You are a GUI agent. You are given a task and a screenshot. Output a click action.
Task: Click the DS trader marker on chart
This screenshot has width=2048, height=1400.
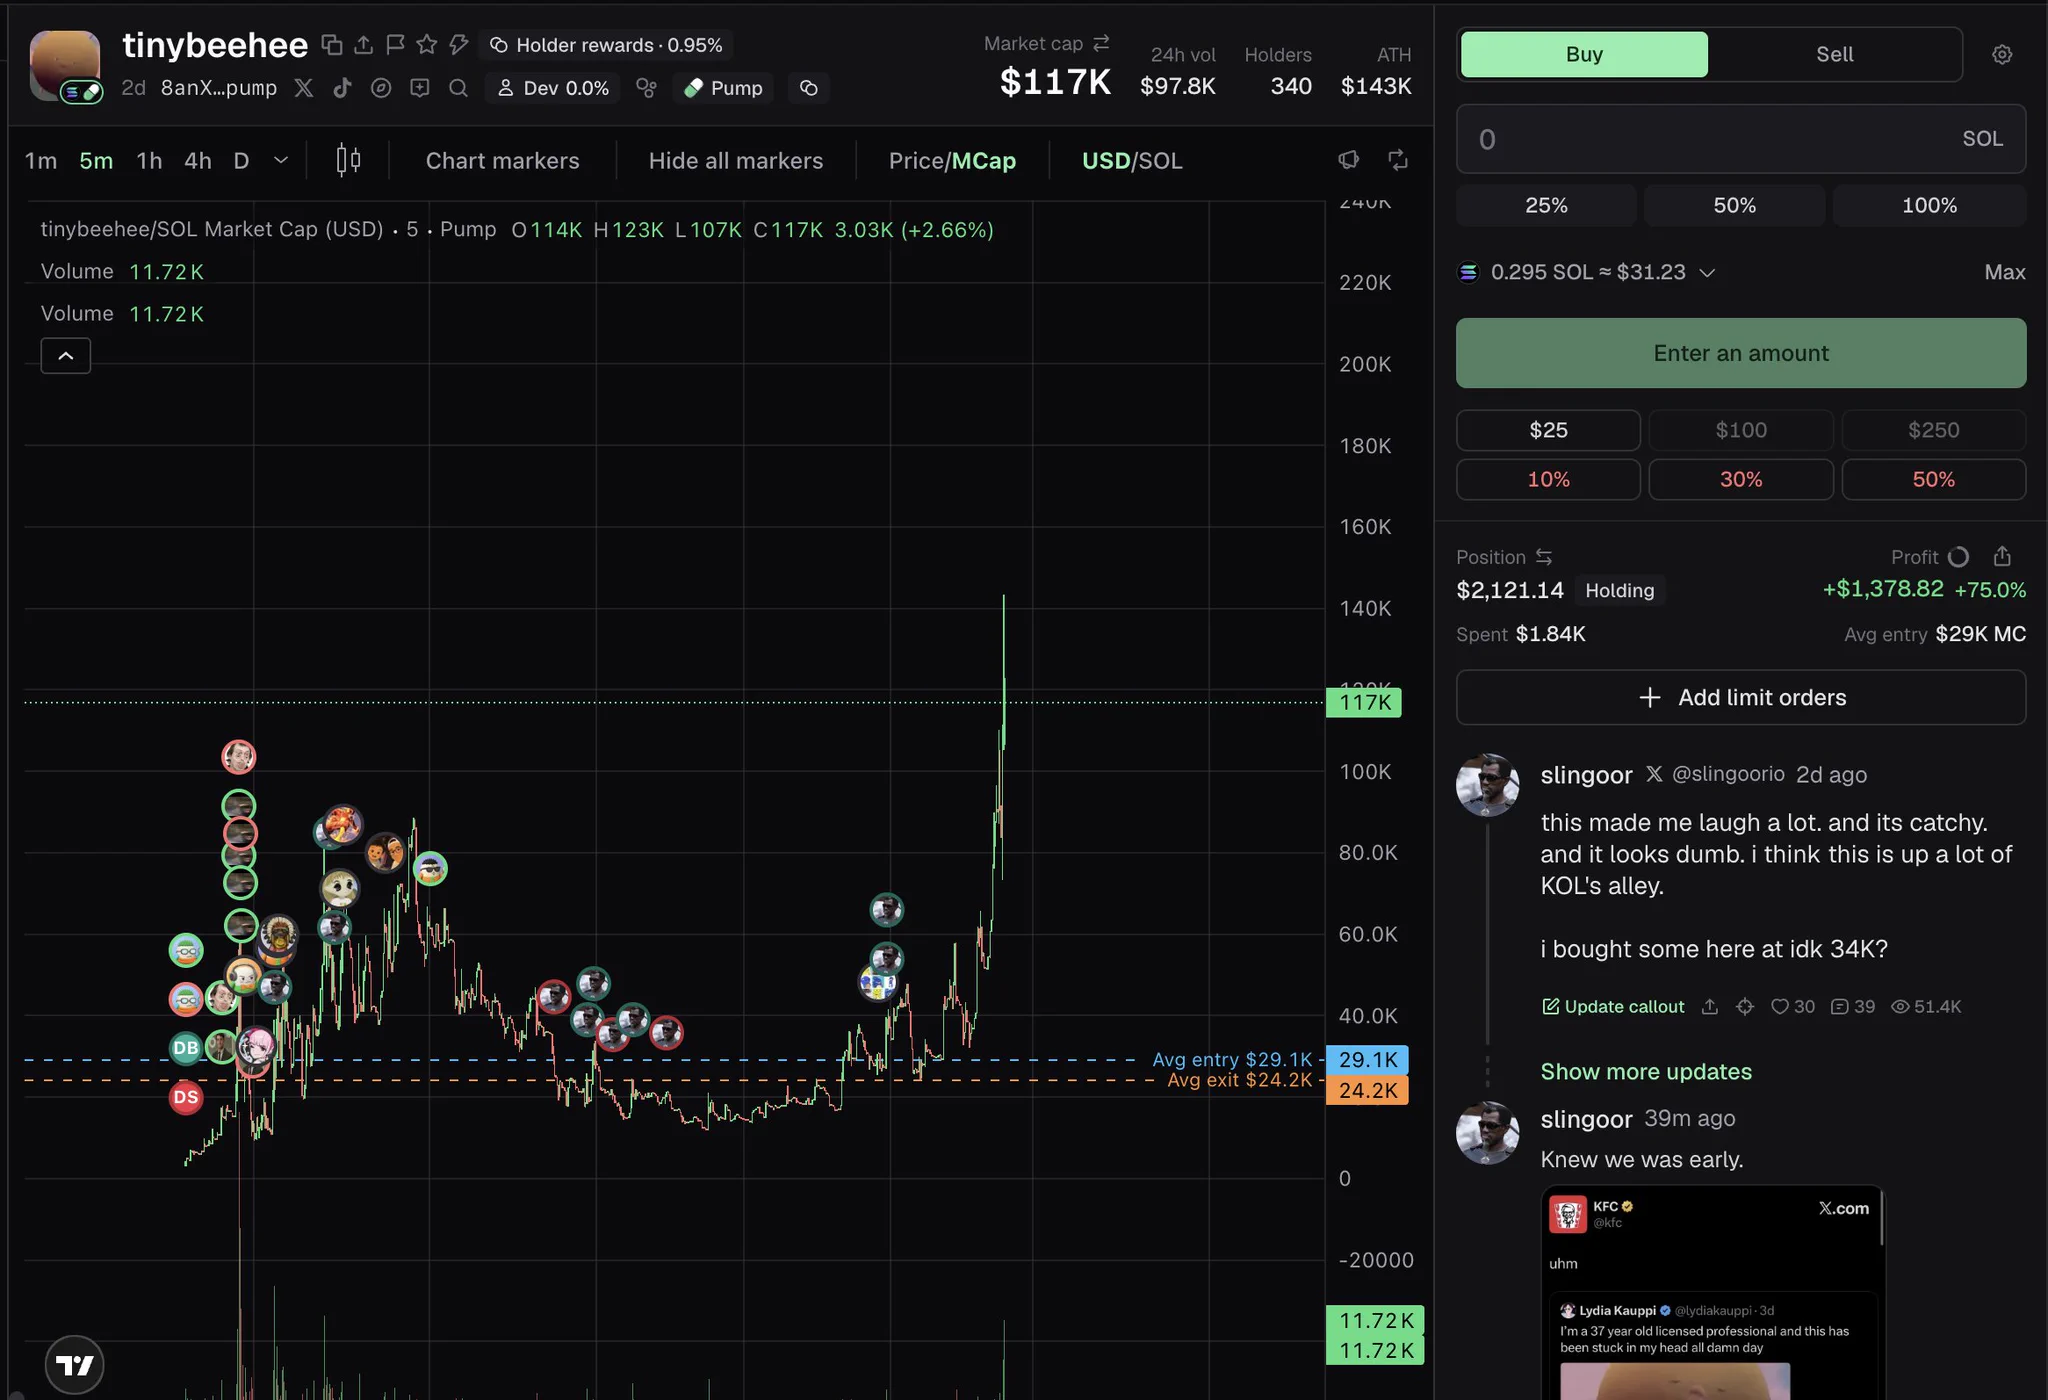[x=186, y=1097]
